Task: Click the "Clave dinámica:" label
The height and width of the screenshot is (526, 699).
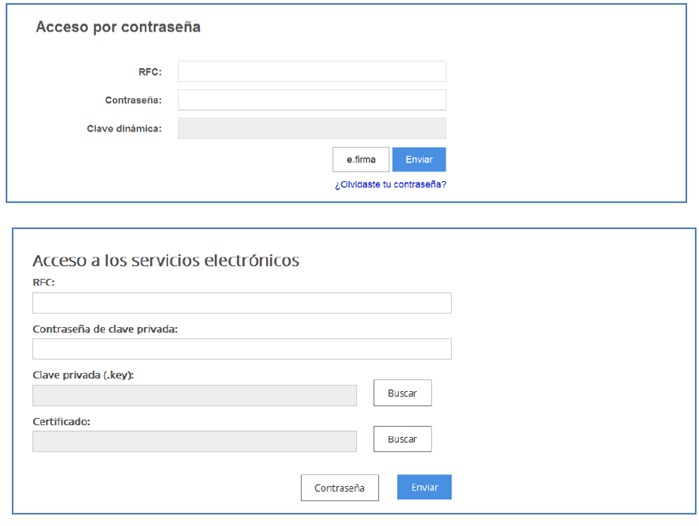Action: click(124, 129)
